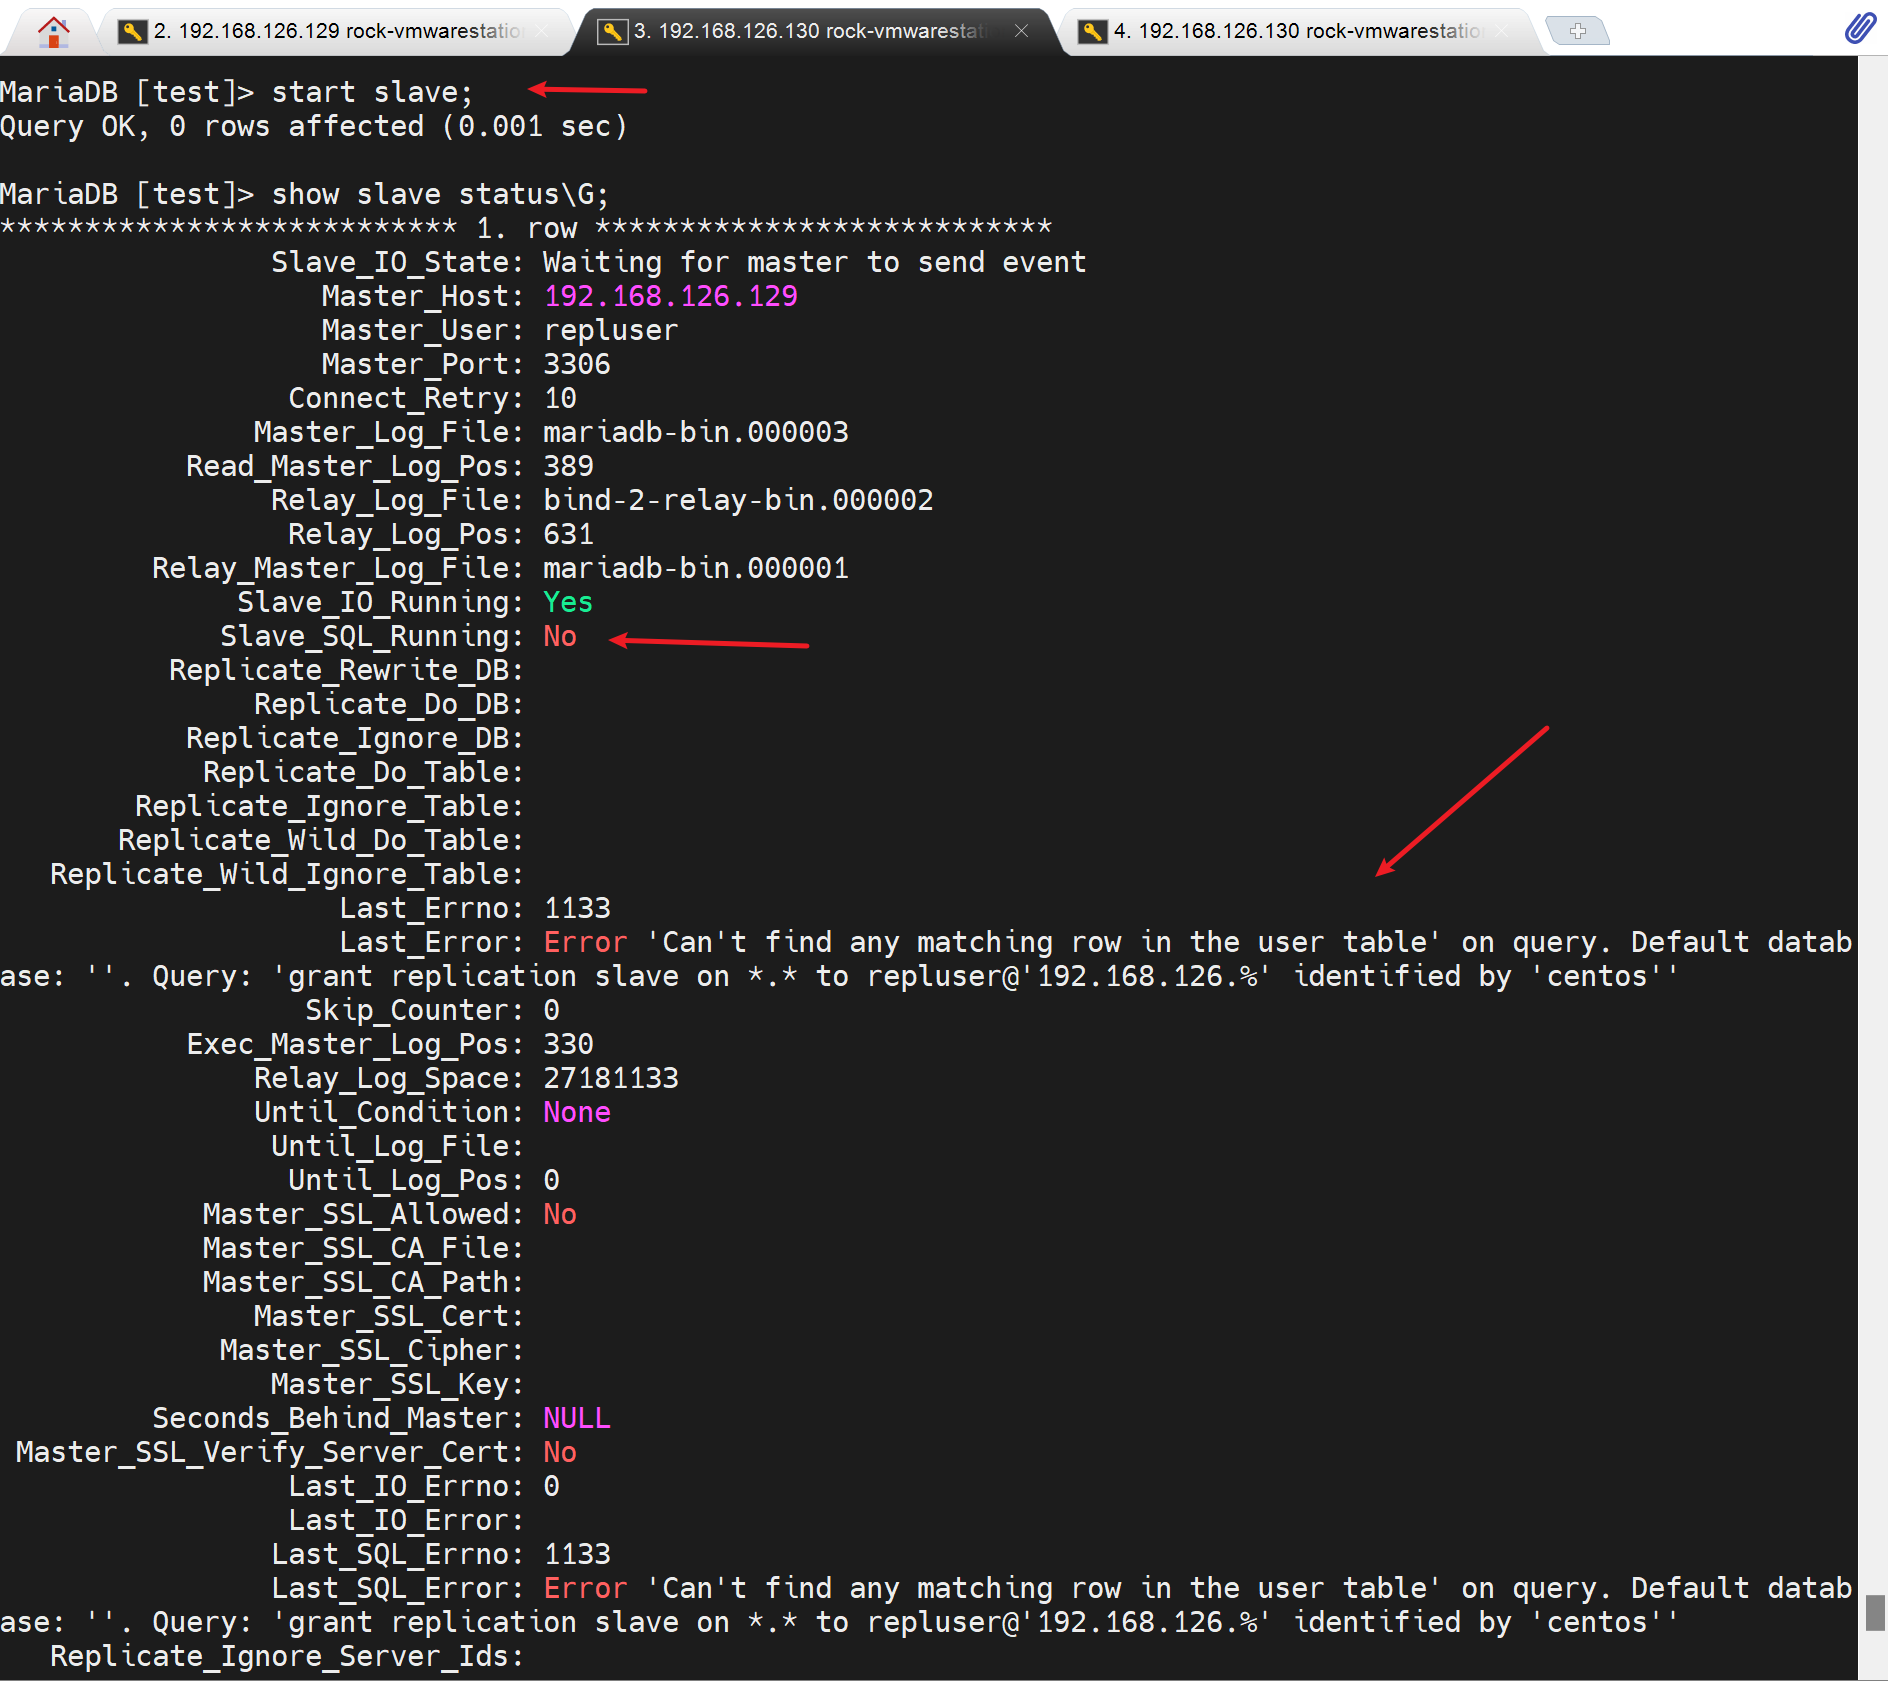Close the 4. 192.168.126.130 session tab

click(1502, 31)
